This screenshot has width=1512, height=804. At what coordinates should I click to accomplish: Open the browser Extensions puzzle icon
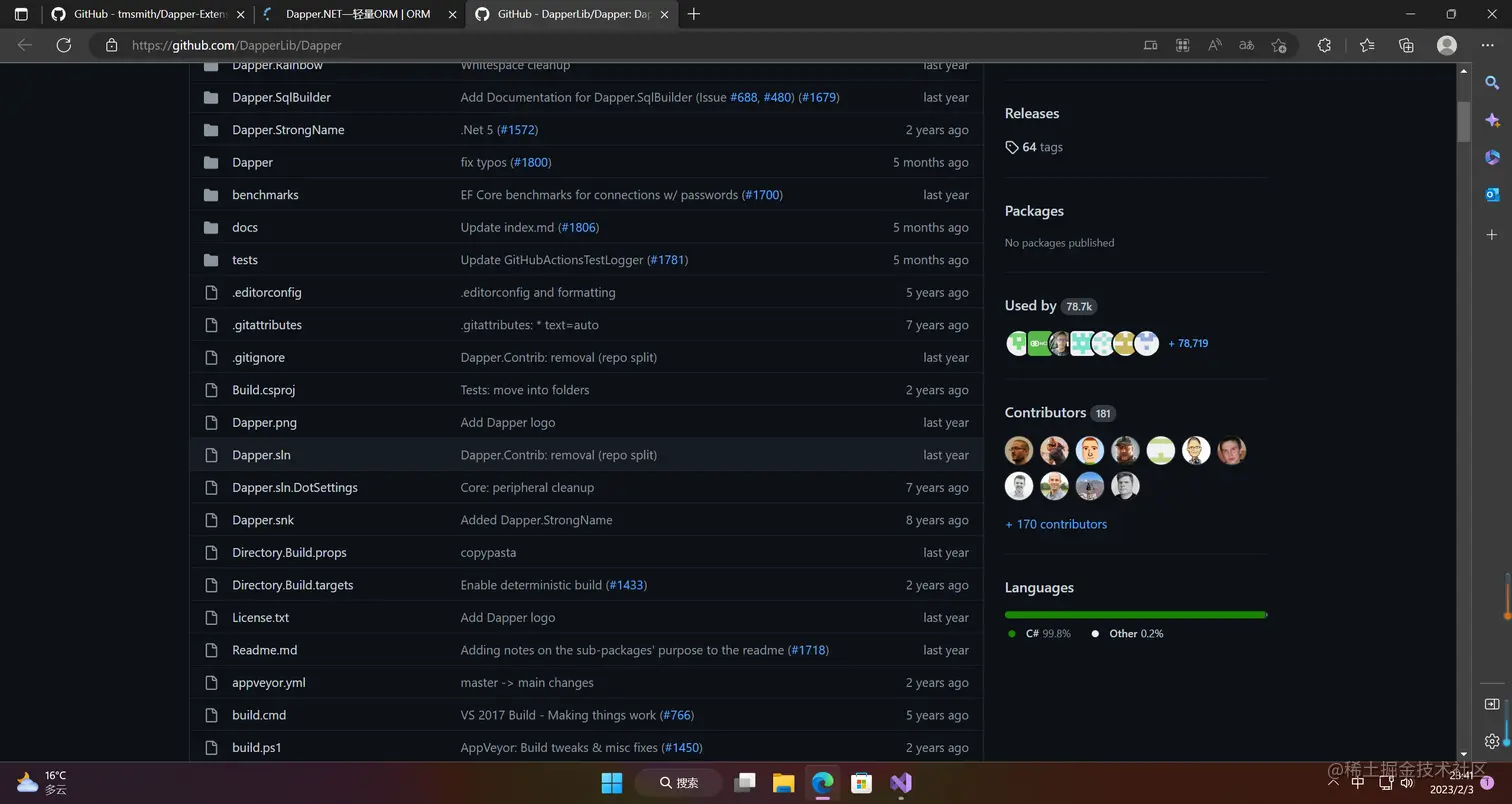pyautogui.click(x=1324, y=45)
